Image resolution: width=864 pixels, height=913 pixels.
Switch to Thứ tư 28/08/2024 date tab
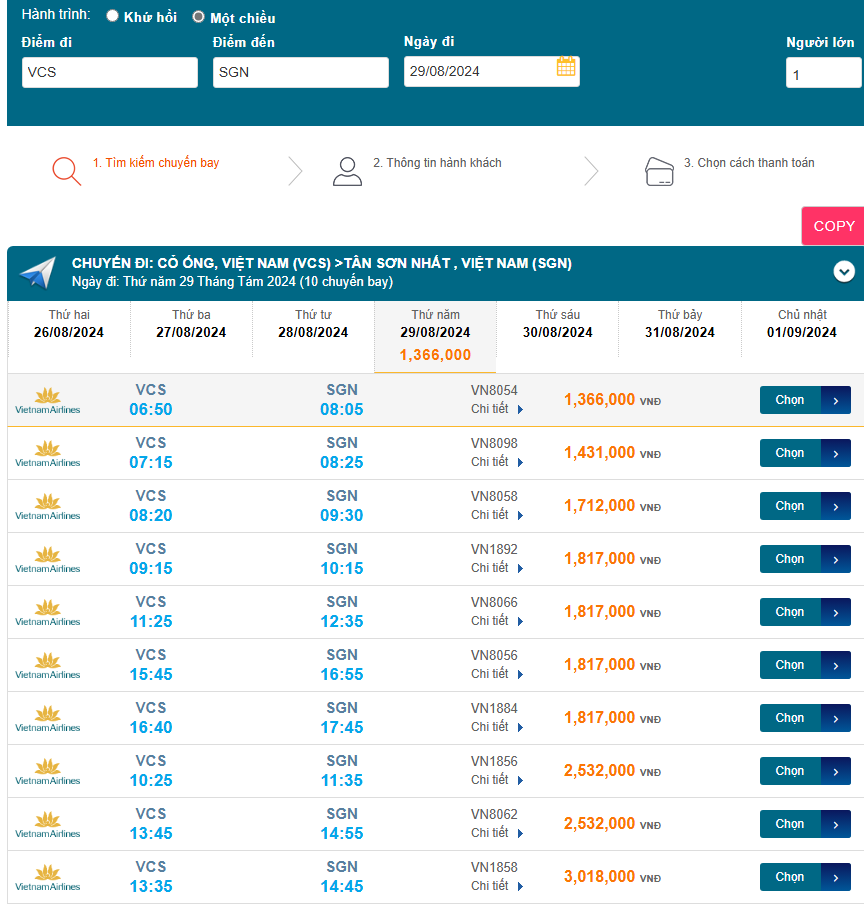tap(312, 324)
